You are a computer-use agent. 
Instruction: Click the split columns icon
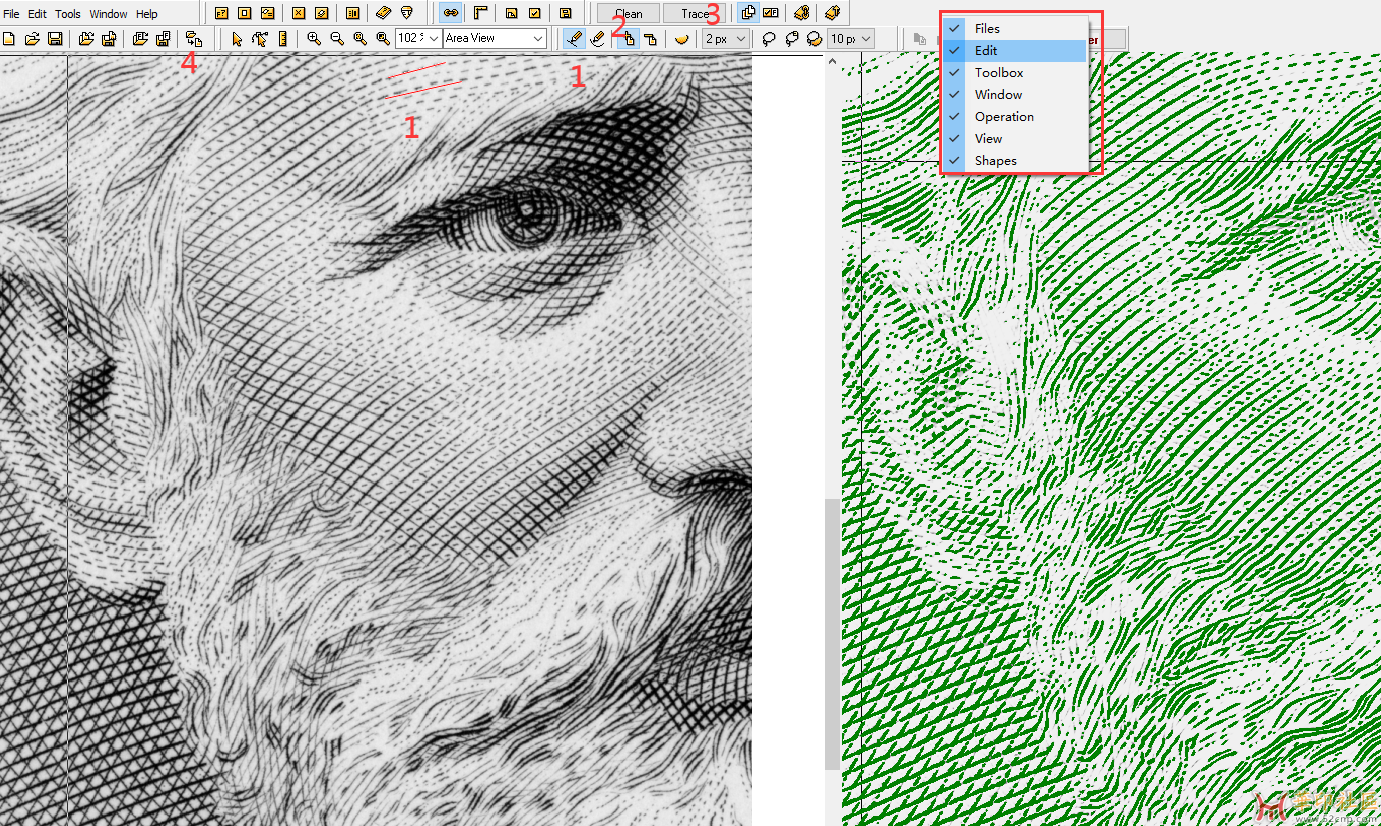coord(352,13)
